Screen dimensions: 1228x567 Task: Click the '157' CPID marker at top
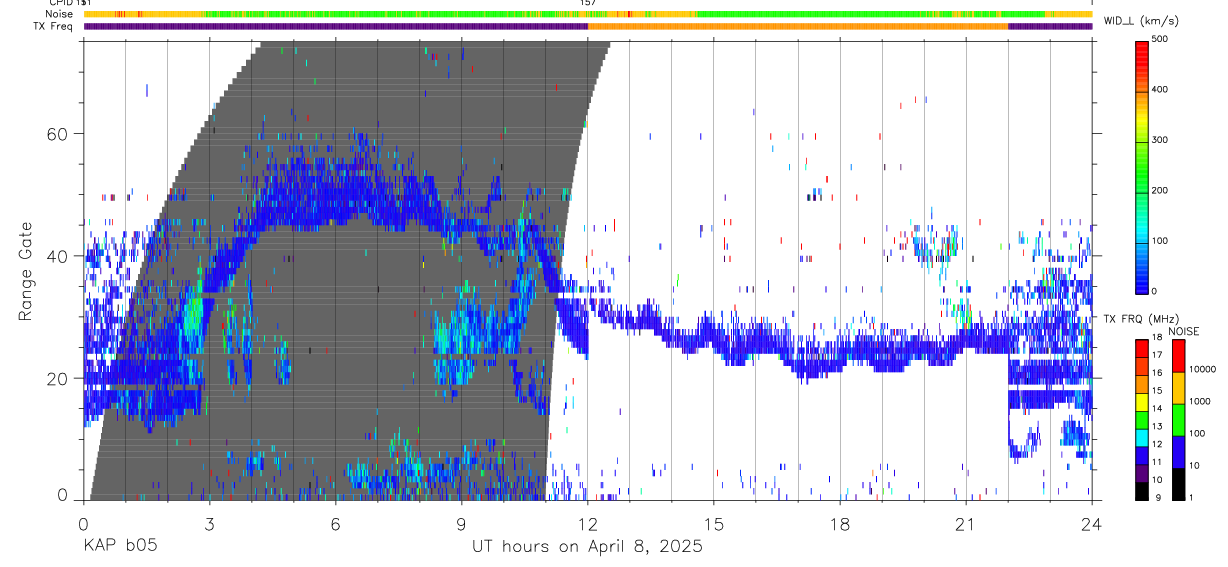588,3
